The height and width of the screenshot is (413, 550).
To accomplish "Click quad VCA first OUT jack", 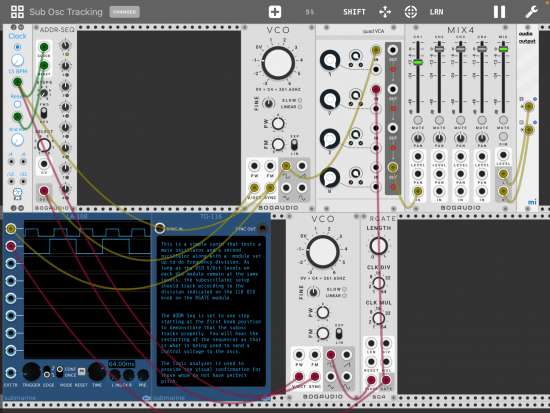I will (393, 50).
